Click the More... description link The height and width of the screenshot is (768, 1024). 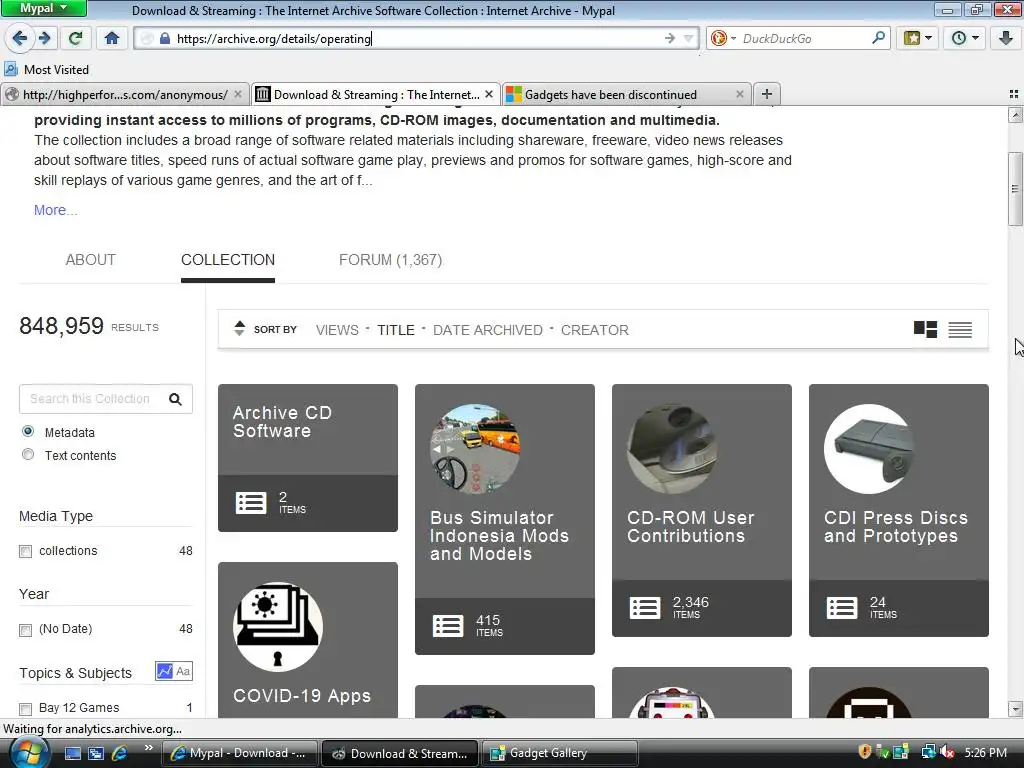pos(56,210)
